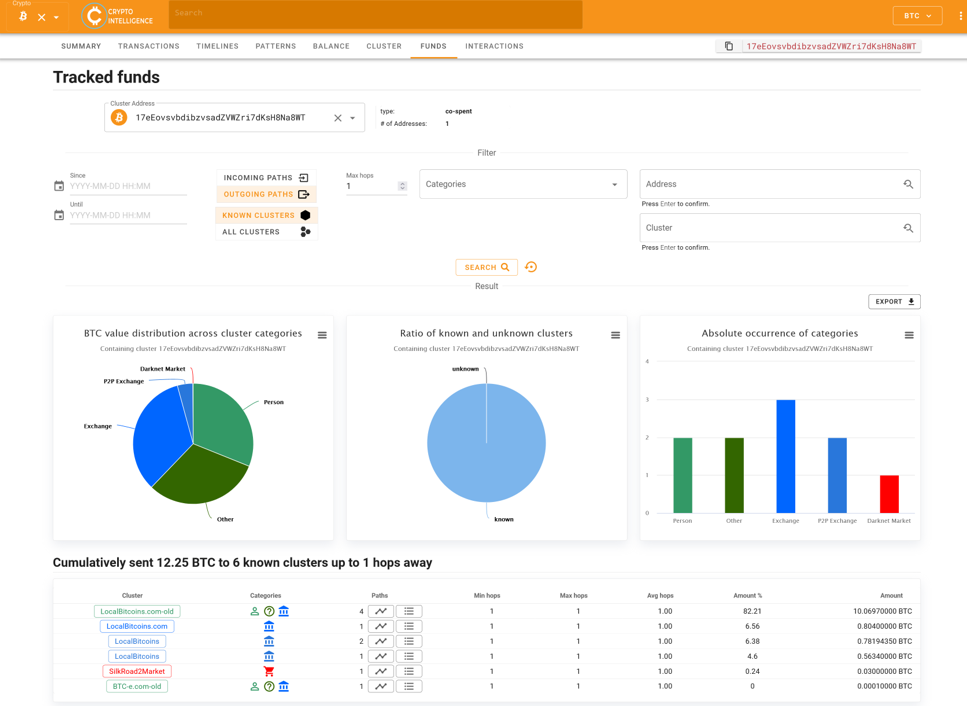Image resolution: width=967 pixels, height=706 pixels.
Task: Open the Interactions tab
Action: (494, 46)
